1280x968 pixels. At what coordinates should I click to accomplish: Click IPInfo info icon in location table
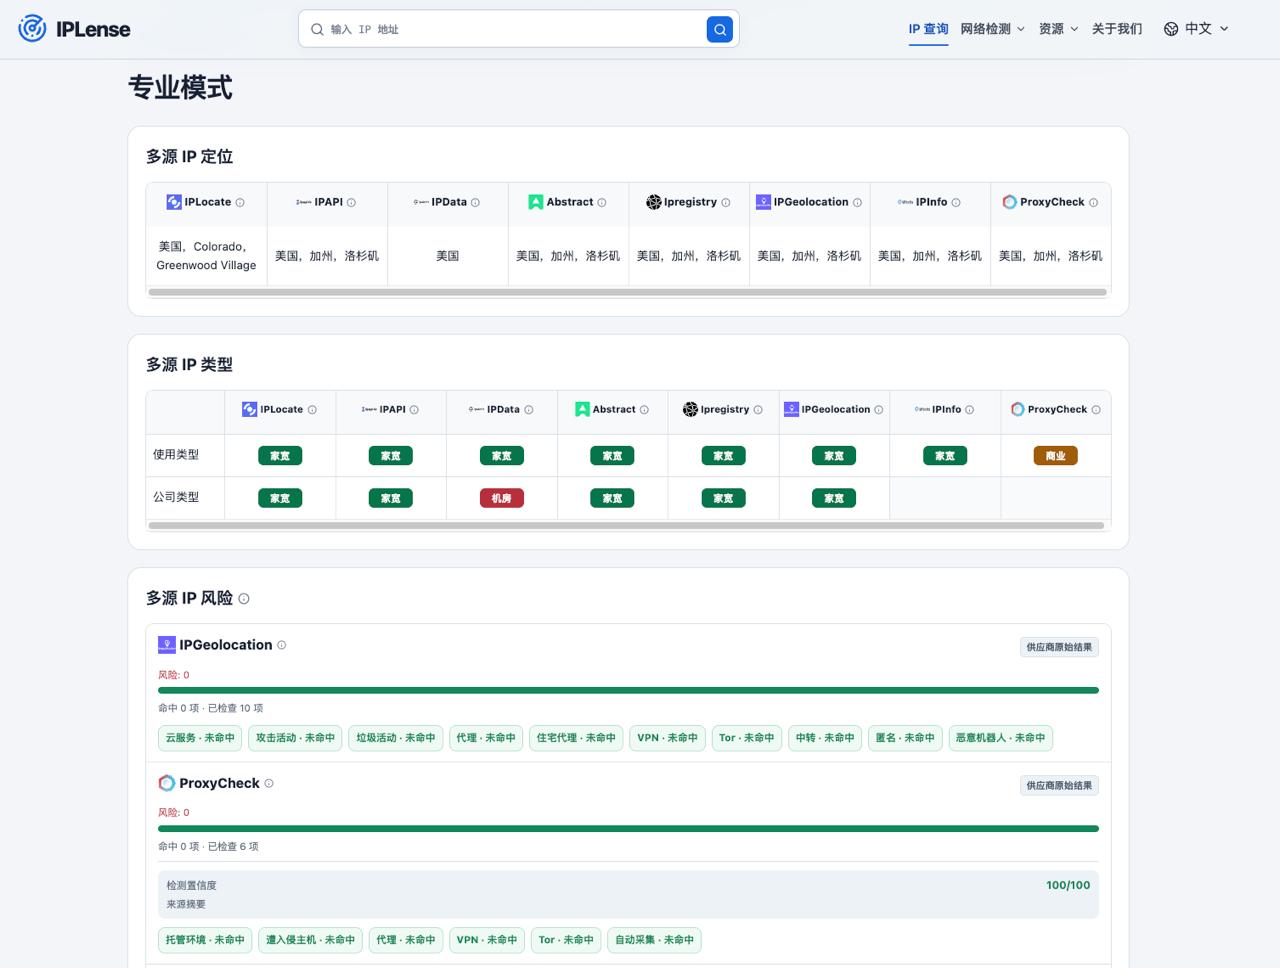click(x=956, y=203)
